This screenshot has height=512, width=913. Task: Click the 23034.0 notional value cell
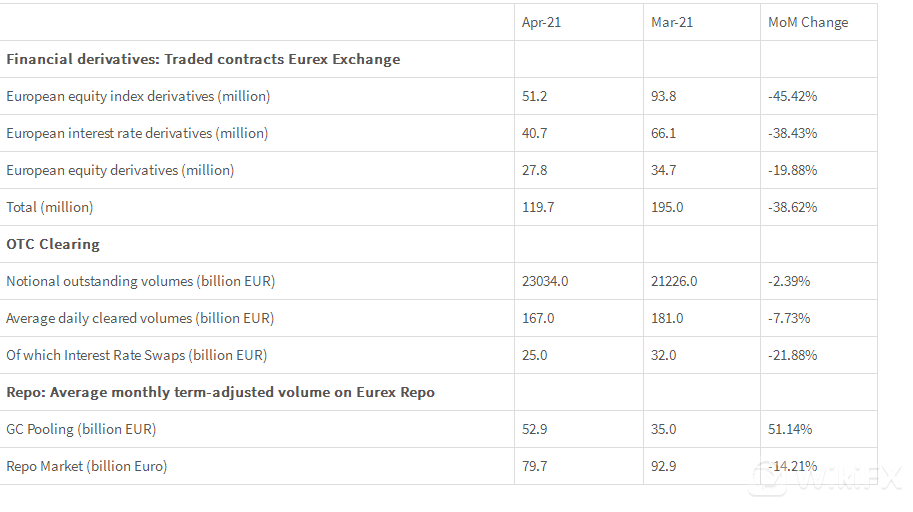point(545,281)
